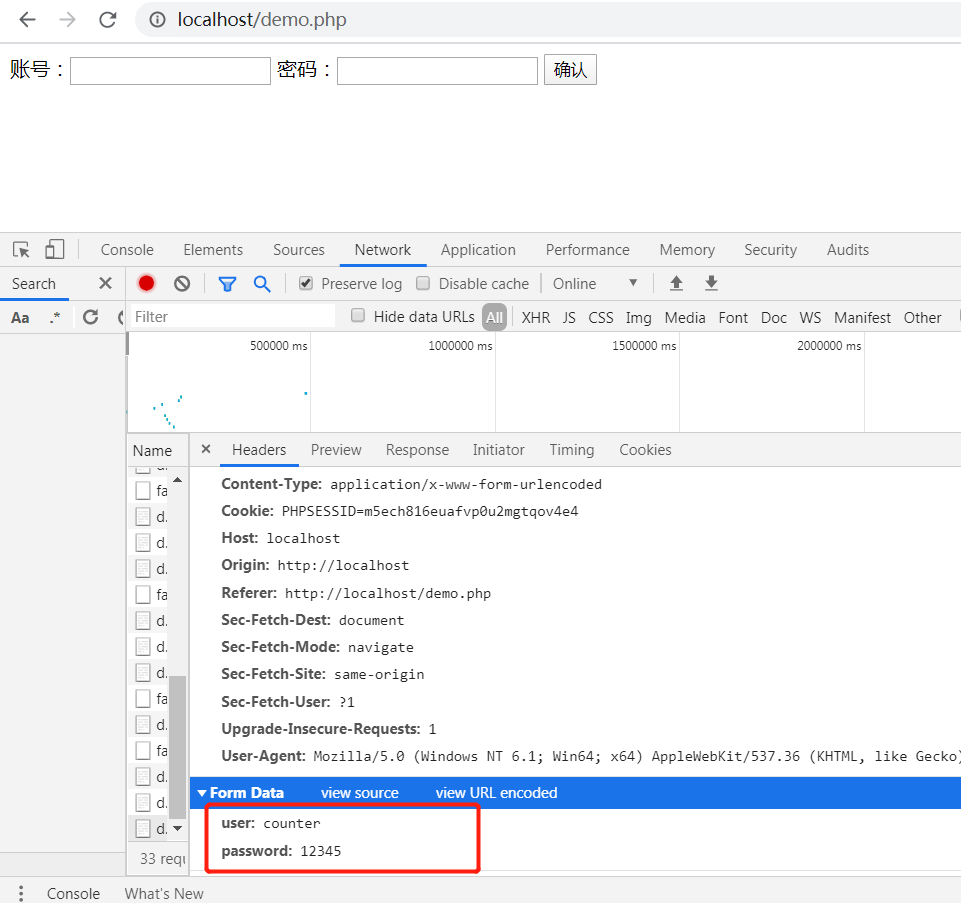This screenshot has height=903, width=961.
Task: Filter requests by CSS
Action: [x=601, y=318]
